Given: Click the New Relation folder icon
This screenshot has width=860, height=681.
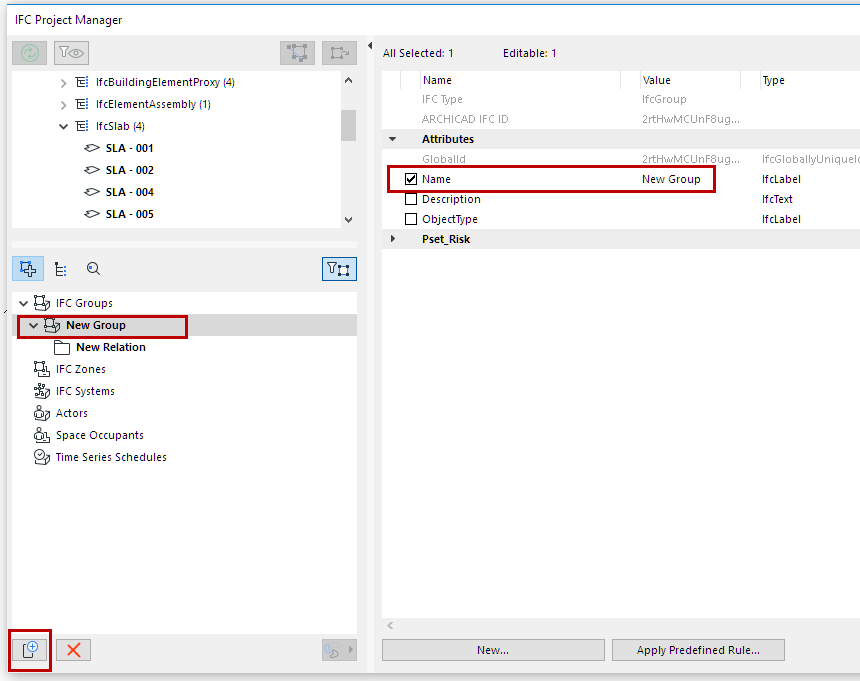Looking at the screenshot, I should click(x=62, y=348).
